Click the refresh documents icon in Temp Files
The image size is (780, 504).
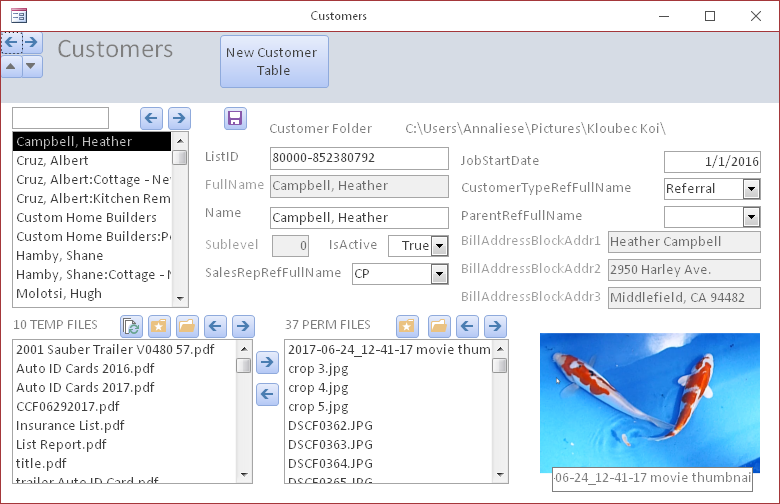click(x=131, y=326)
